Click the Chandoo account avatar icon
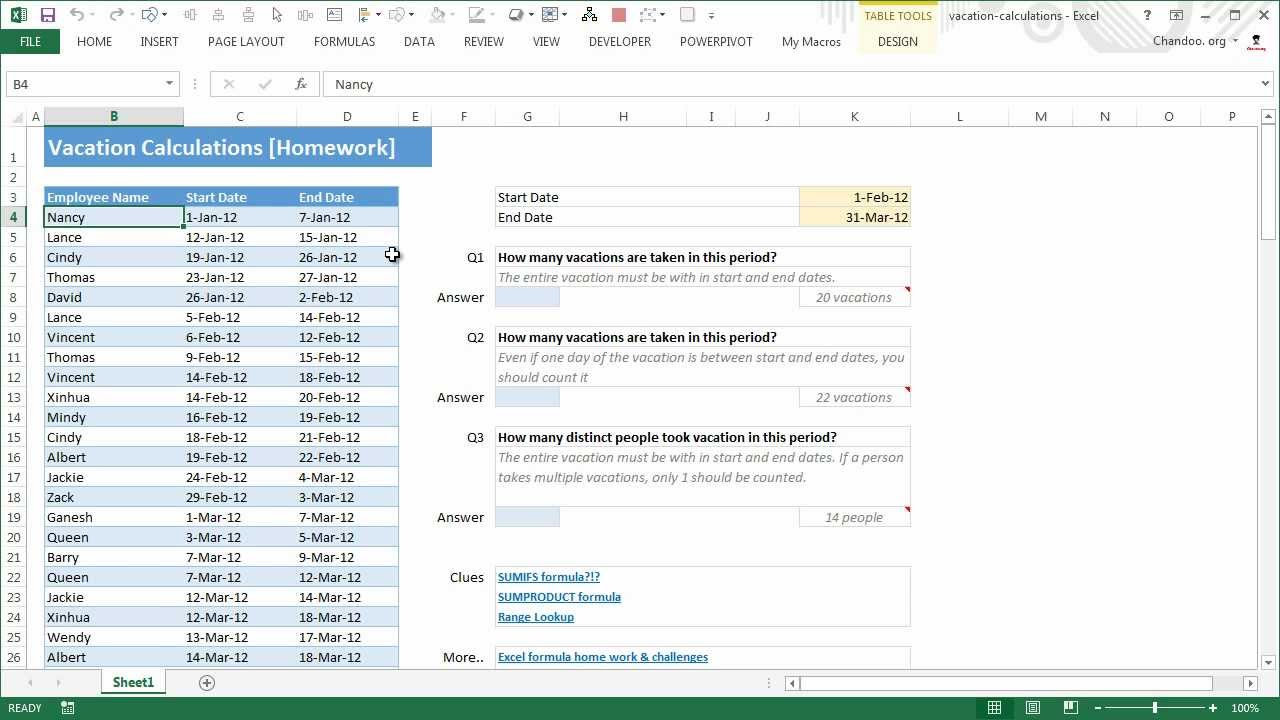 pos(1257,41)
